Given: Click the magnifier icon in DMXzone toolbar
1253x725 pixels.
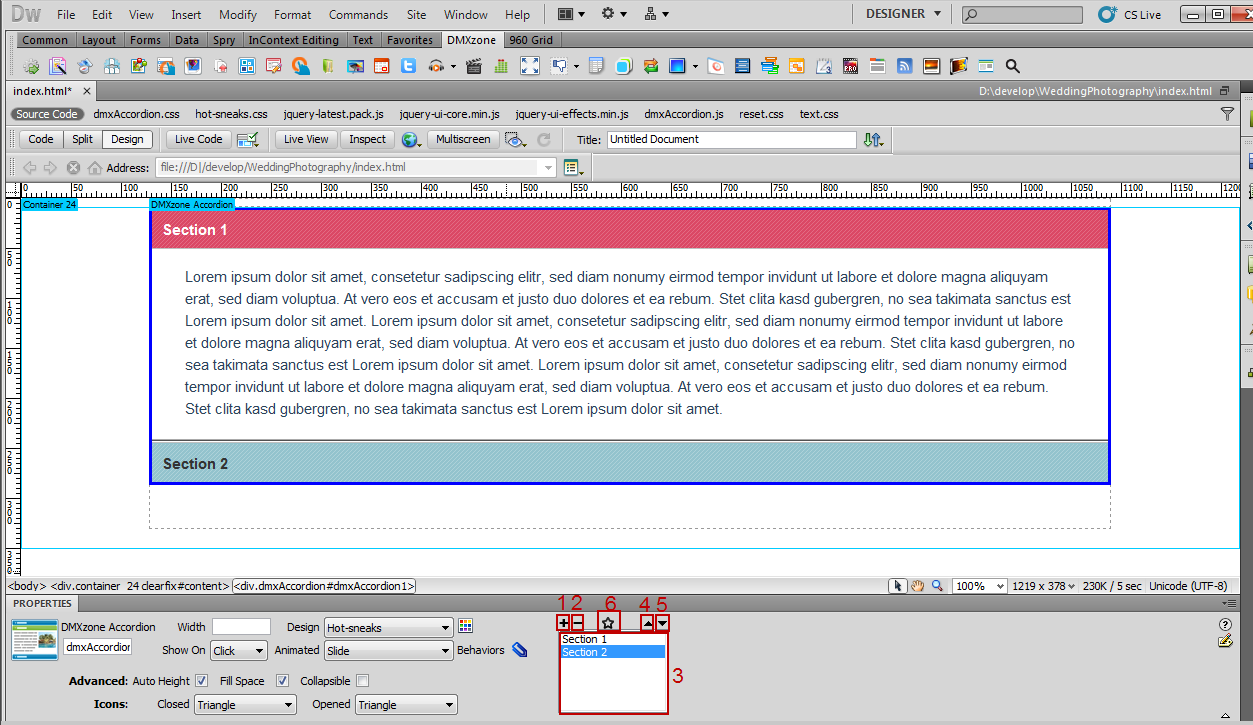Looking at the screenshot, I should pyautogui.click(x=1012, y=66).
